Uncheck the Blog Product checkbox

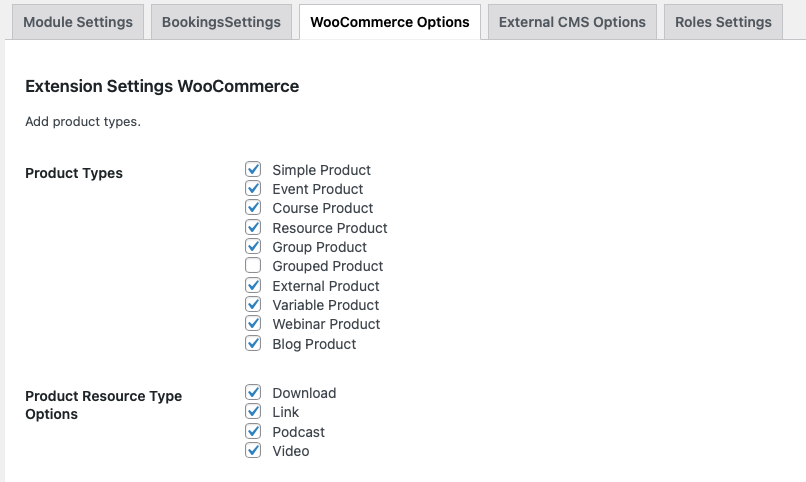pyautogui.click(x=253, y=343)
